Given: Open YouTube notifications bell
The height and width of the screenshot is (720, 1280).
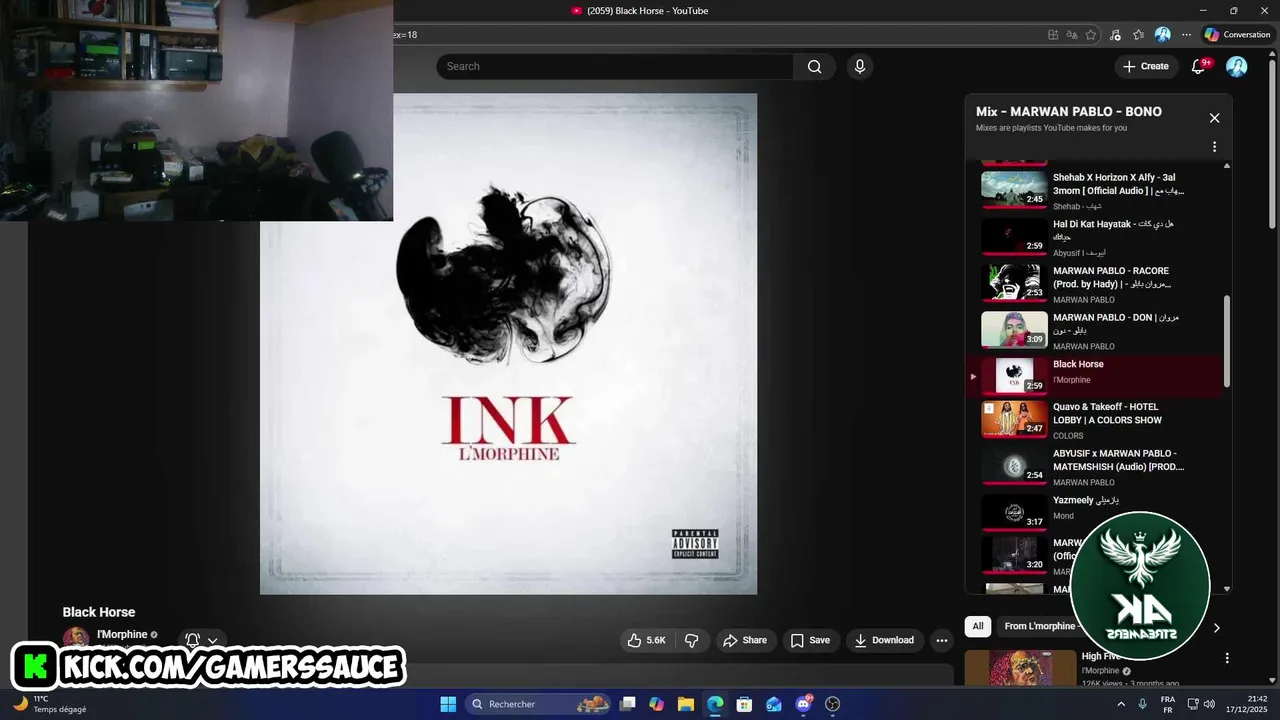Looking at the screenshot, I should [x=1198, y=66].
